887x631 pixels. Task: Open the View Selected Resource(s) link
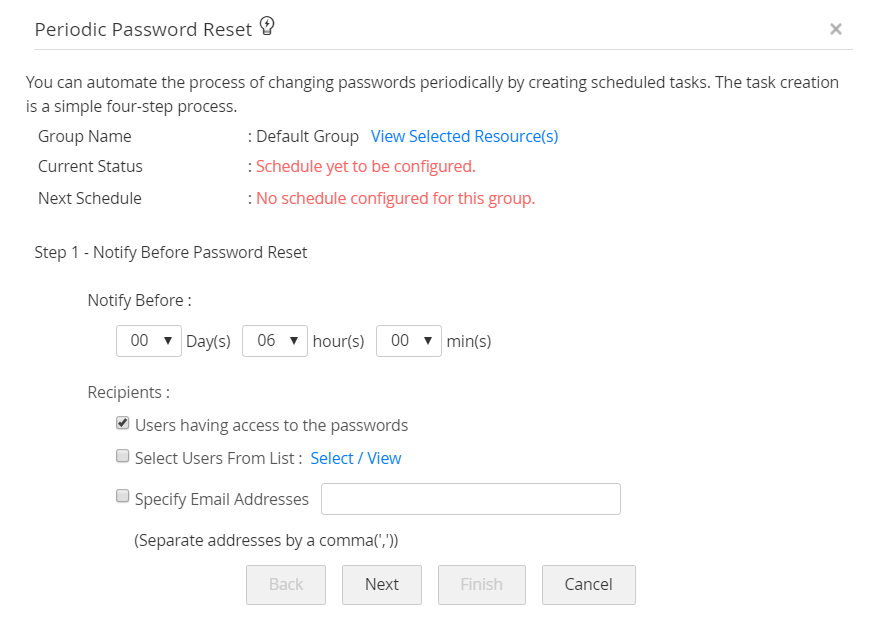[464, 136]
